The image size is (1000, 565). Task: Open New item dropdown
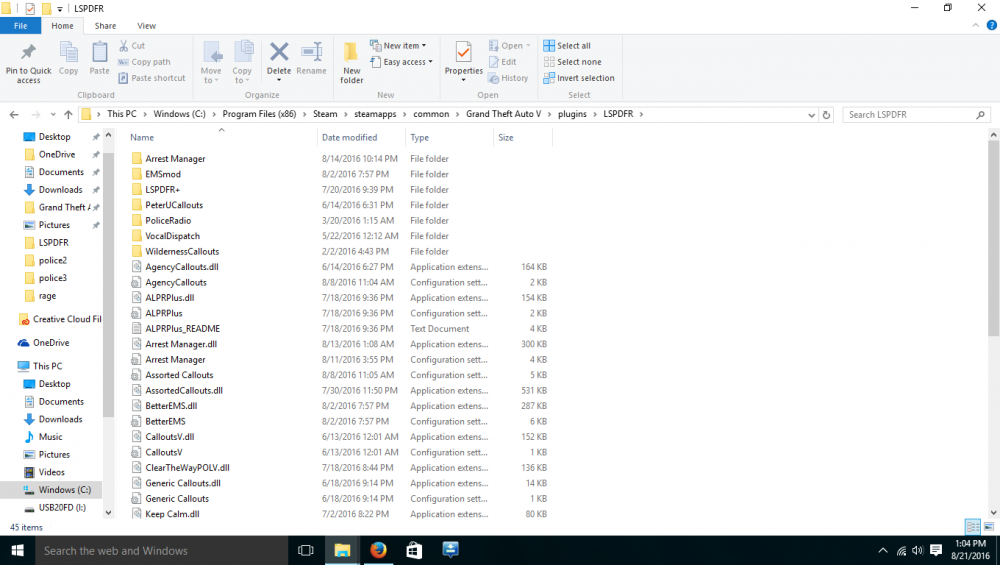pos(399,46)
